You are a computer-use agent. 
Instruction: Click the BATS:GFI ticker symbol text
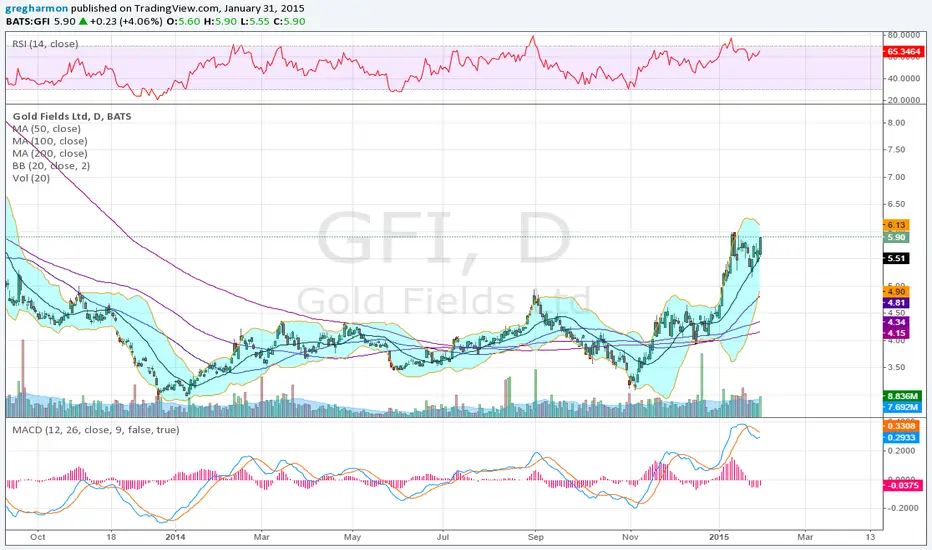28,21
